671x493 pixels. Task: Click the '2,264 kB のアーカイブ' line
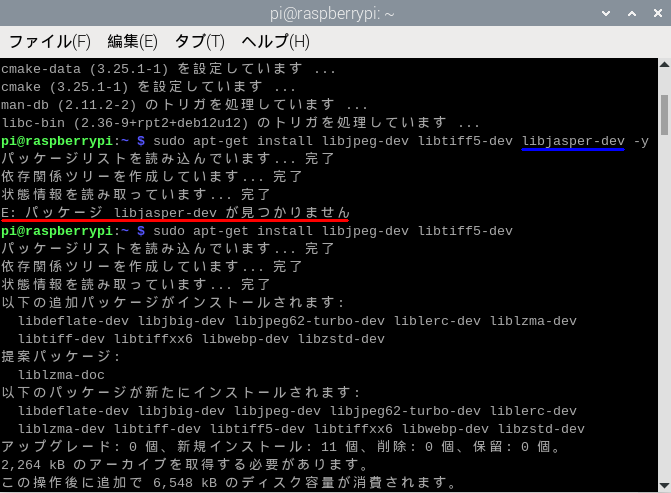[x=185, y=464]
